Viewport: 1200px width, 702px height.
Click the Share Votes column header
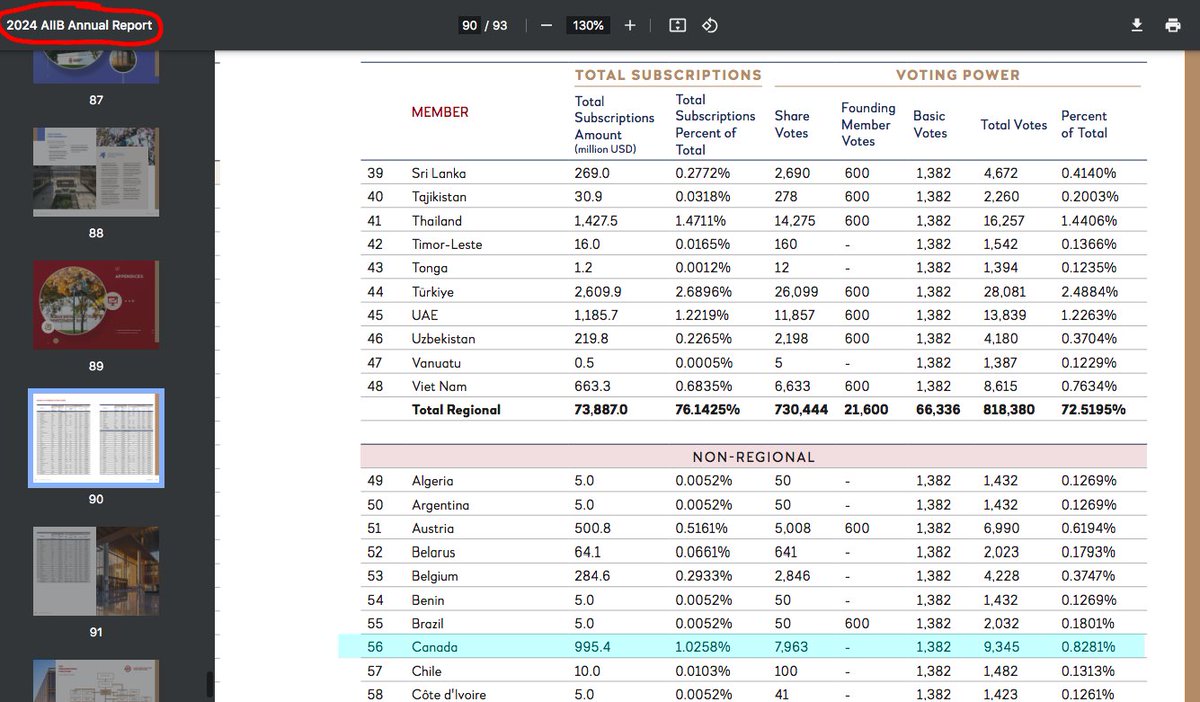[x=792, y=124]
